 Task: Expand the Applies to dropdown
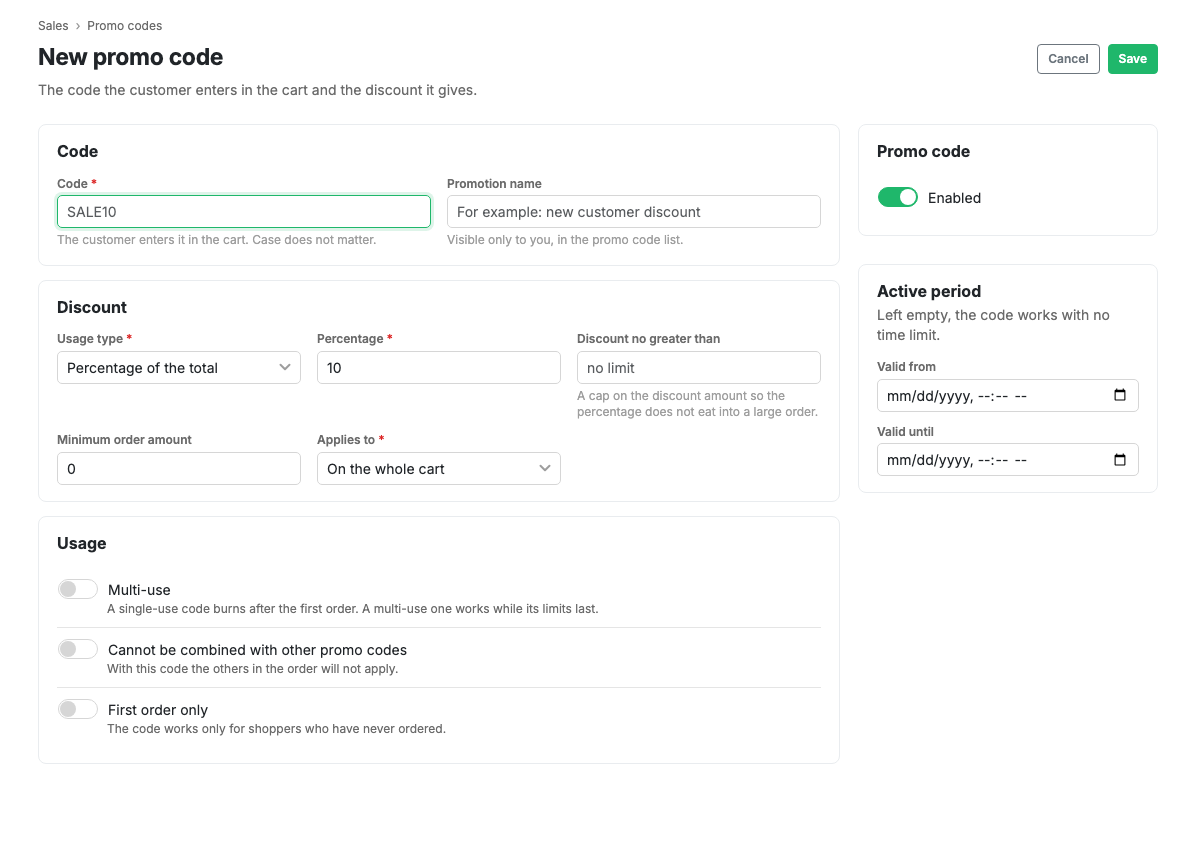[439, 469]
